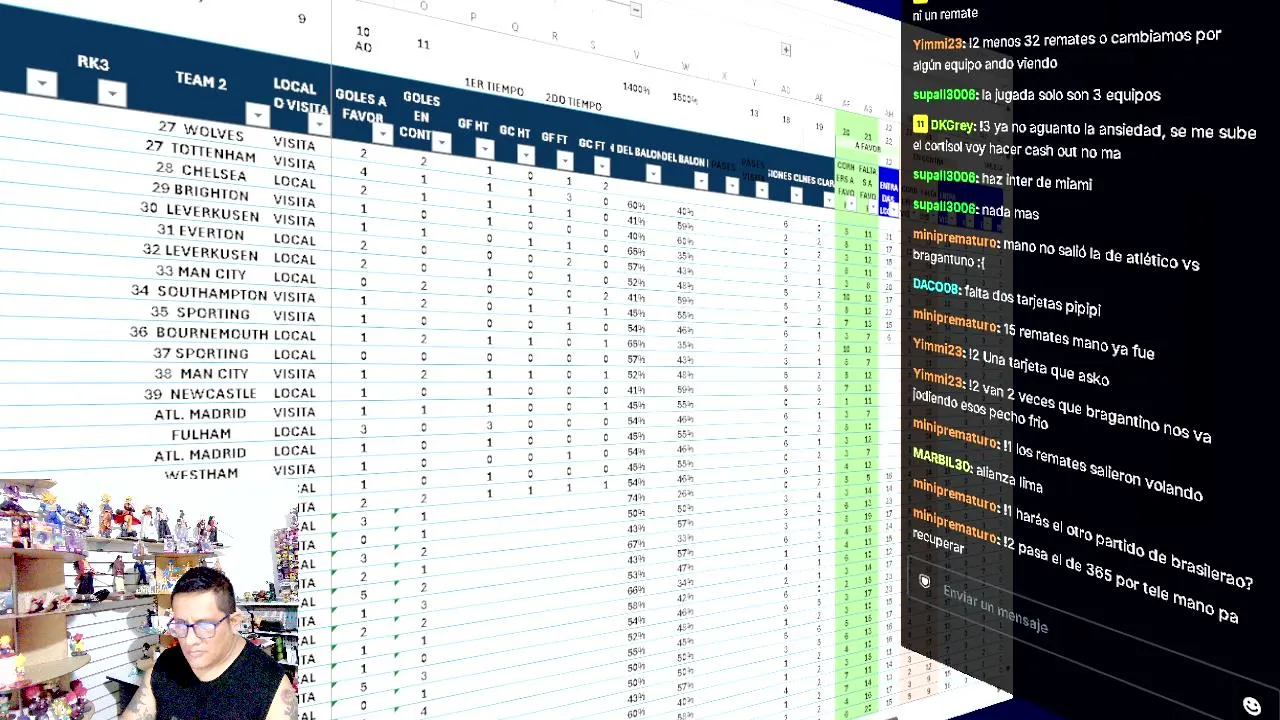Expand the grouped columns with plus button
The image size is (1280, 720).
pyautogui.click(x=786, y=49)
